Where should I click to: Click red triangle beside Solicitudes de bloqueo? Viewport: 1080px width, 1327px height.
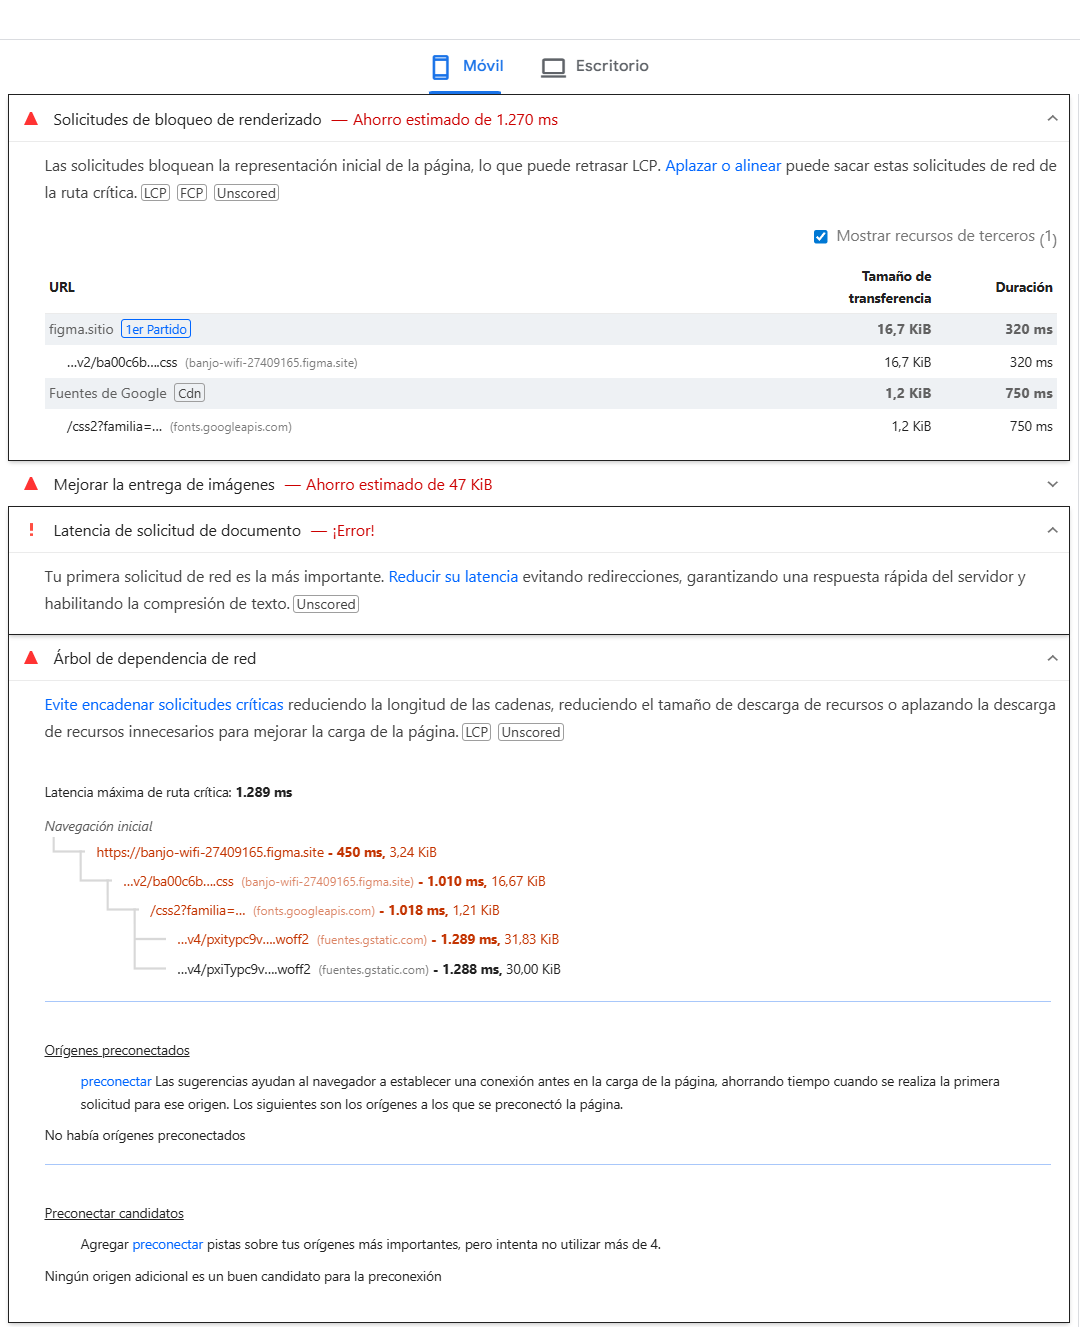pos(31,119)
